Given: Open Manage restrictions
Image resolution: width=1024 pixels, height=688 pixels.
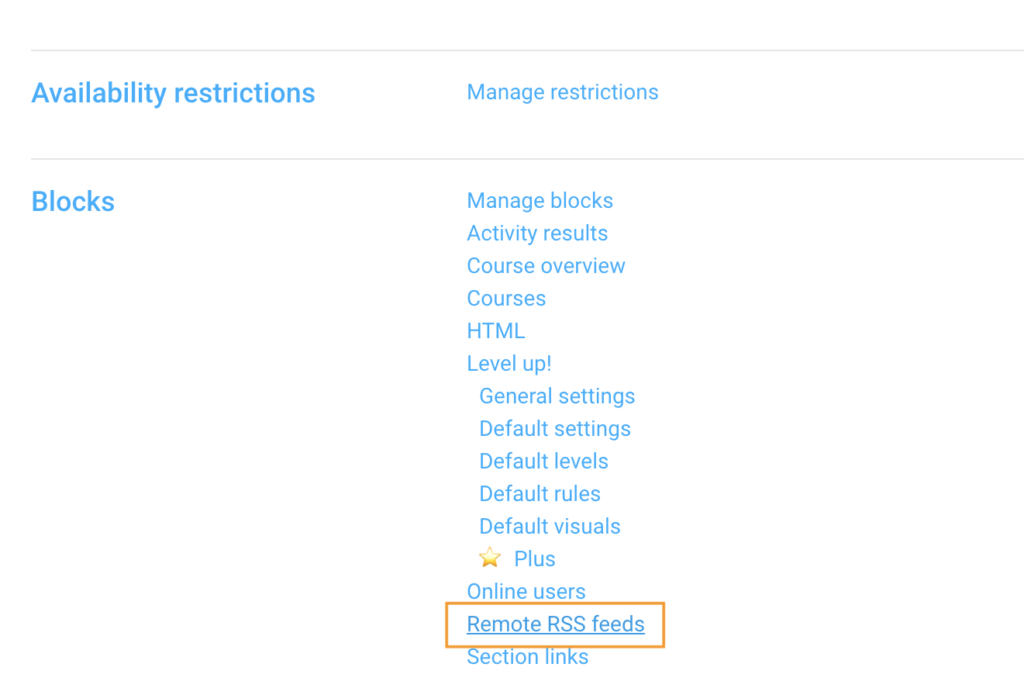Looking at the screenshot, I should (x=562, y=92).
